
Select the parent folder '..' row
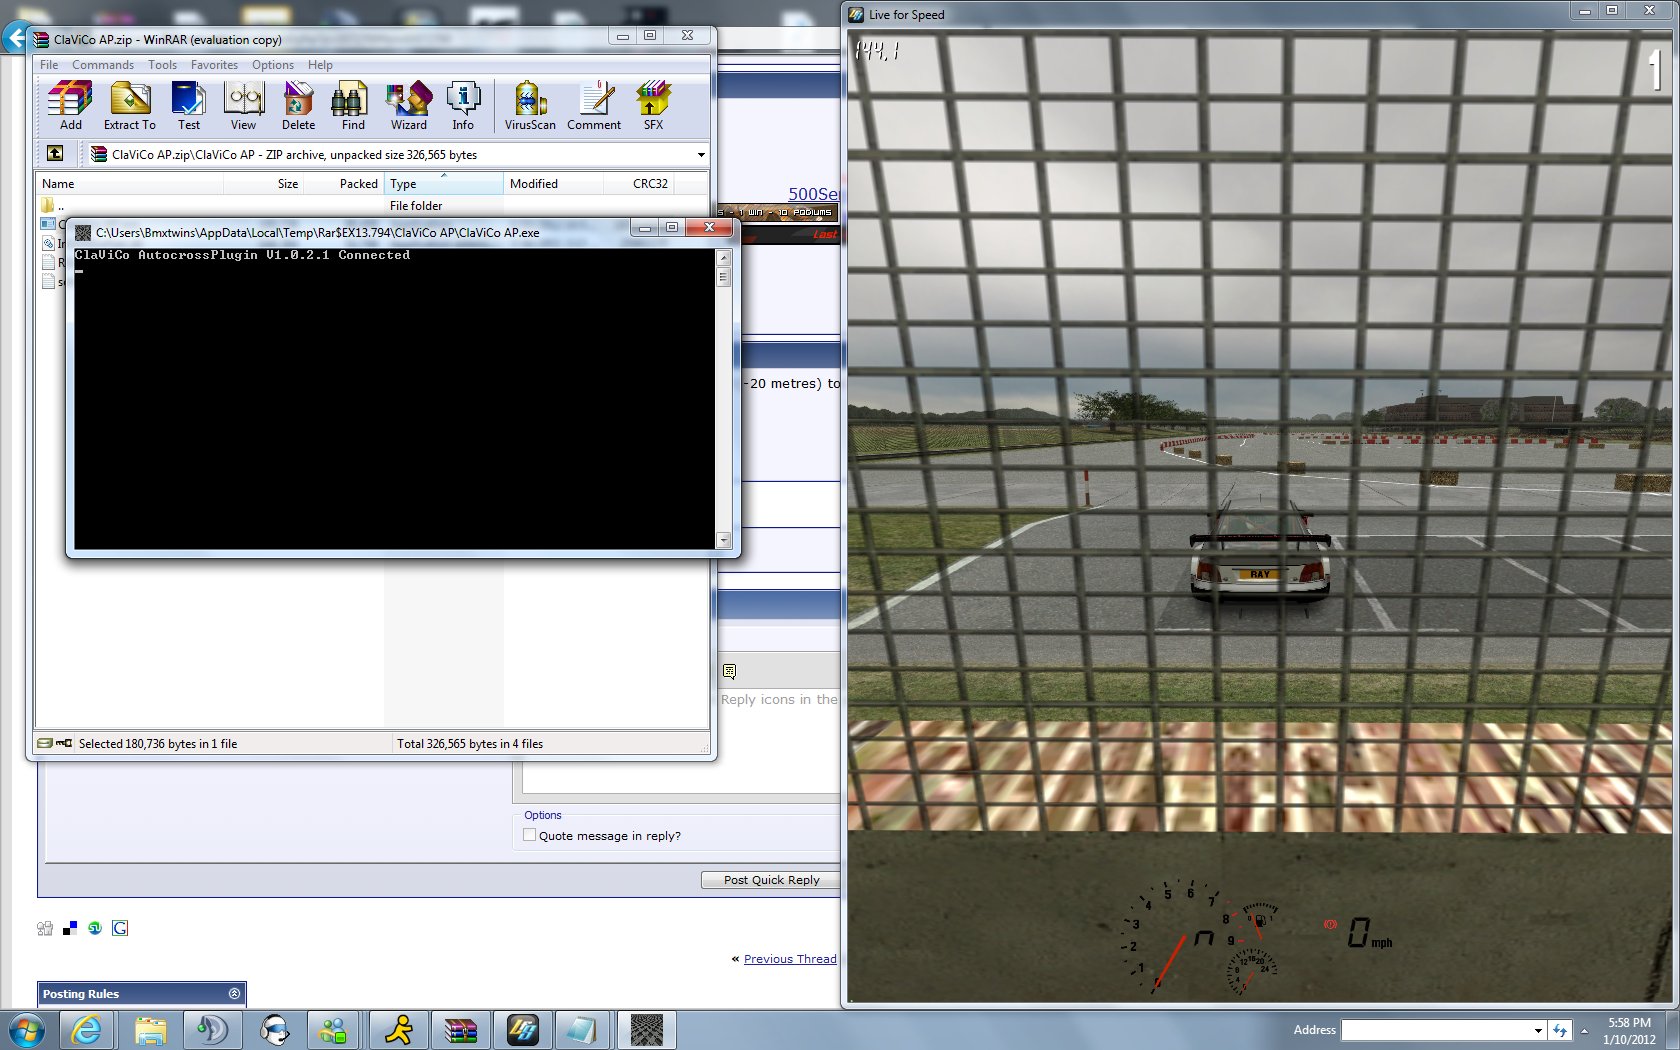tap(372, 206)
